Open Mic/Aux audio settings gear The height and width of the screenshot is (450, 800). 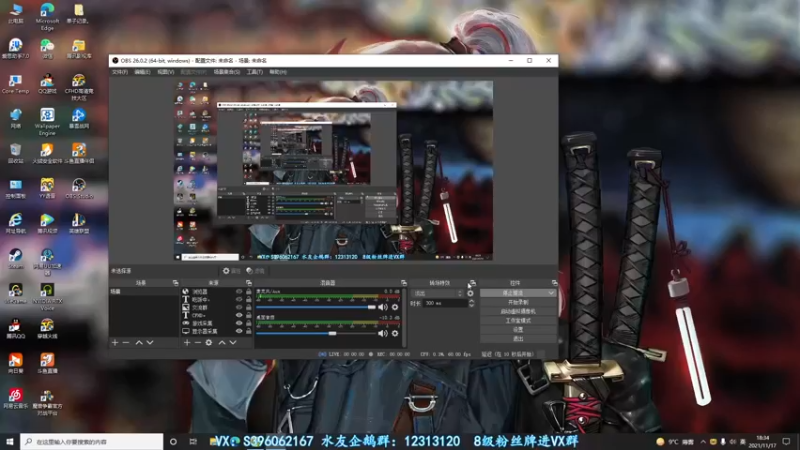point(395,307)
